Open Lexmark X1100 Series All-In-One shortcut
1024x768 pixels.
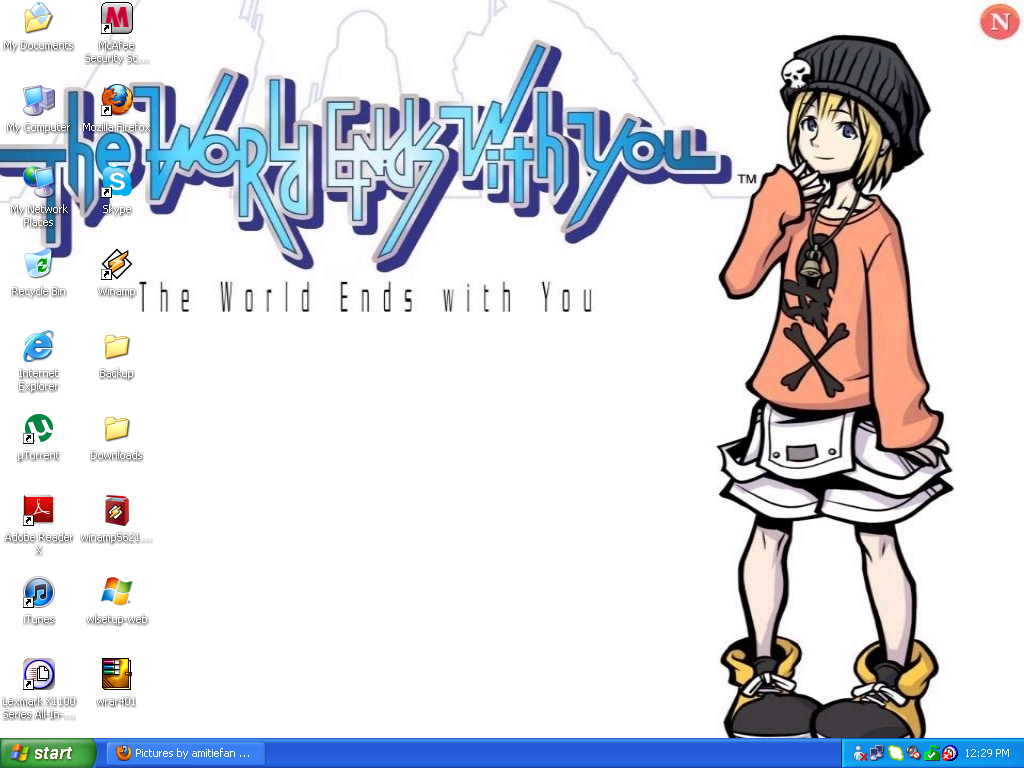pyautogui.click(x=39, y=674)
